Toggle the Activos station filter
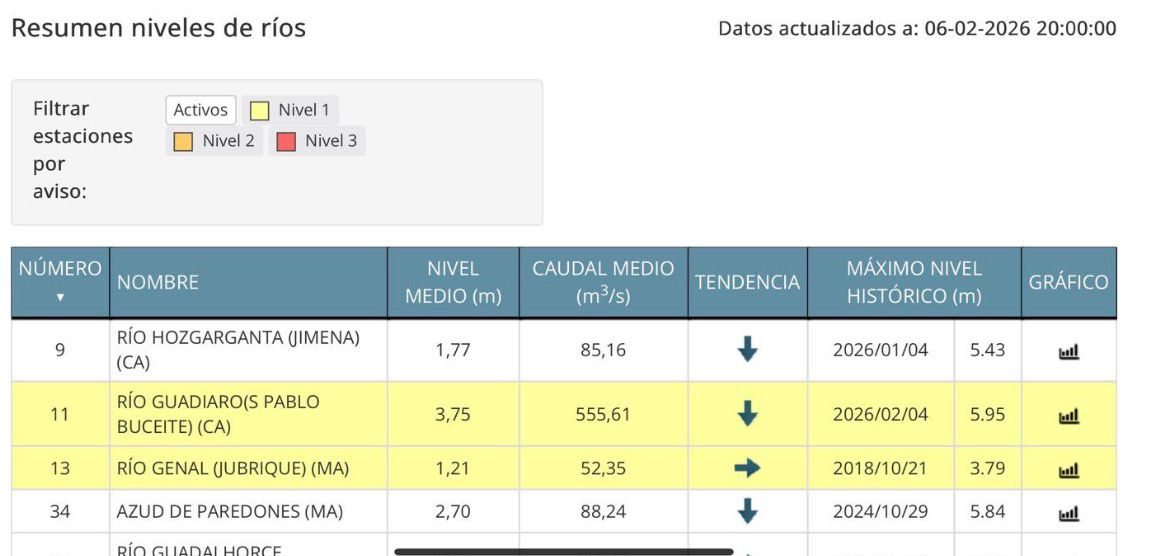Screen dimensions: 1166x556 (201, 110)
